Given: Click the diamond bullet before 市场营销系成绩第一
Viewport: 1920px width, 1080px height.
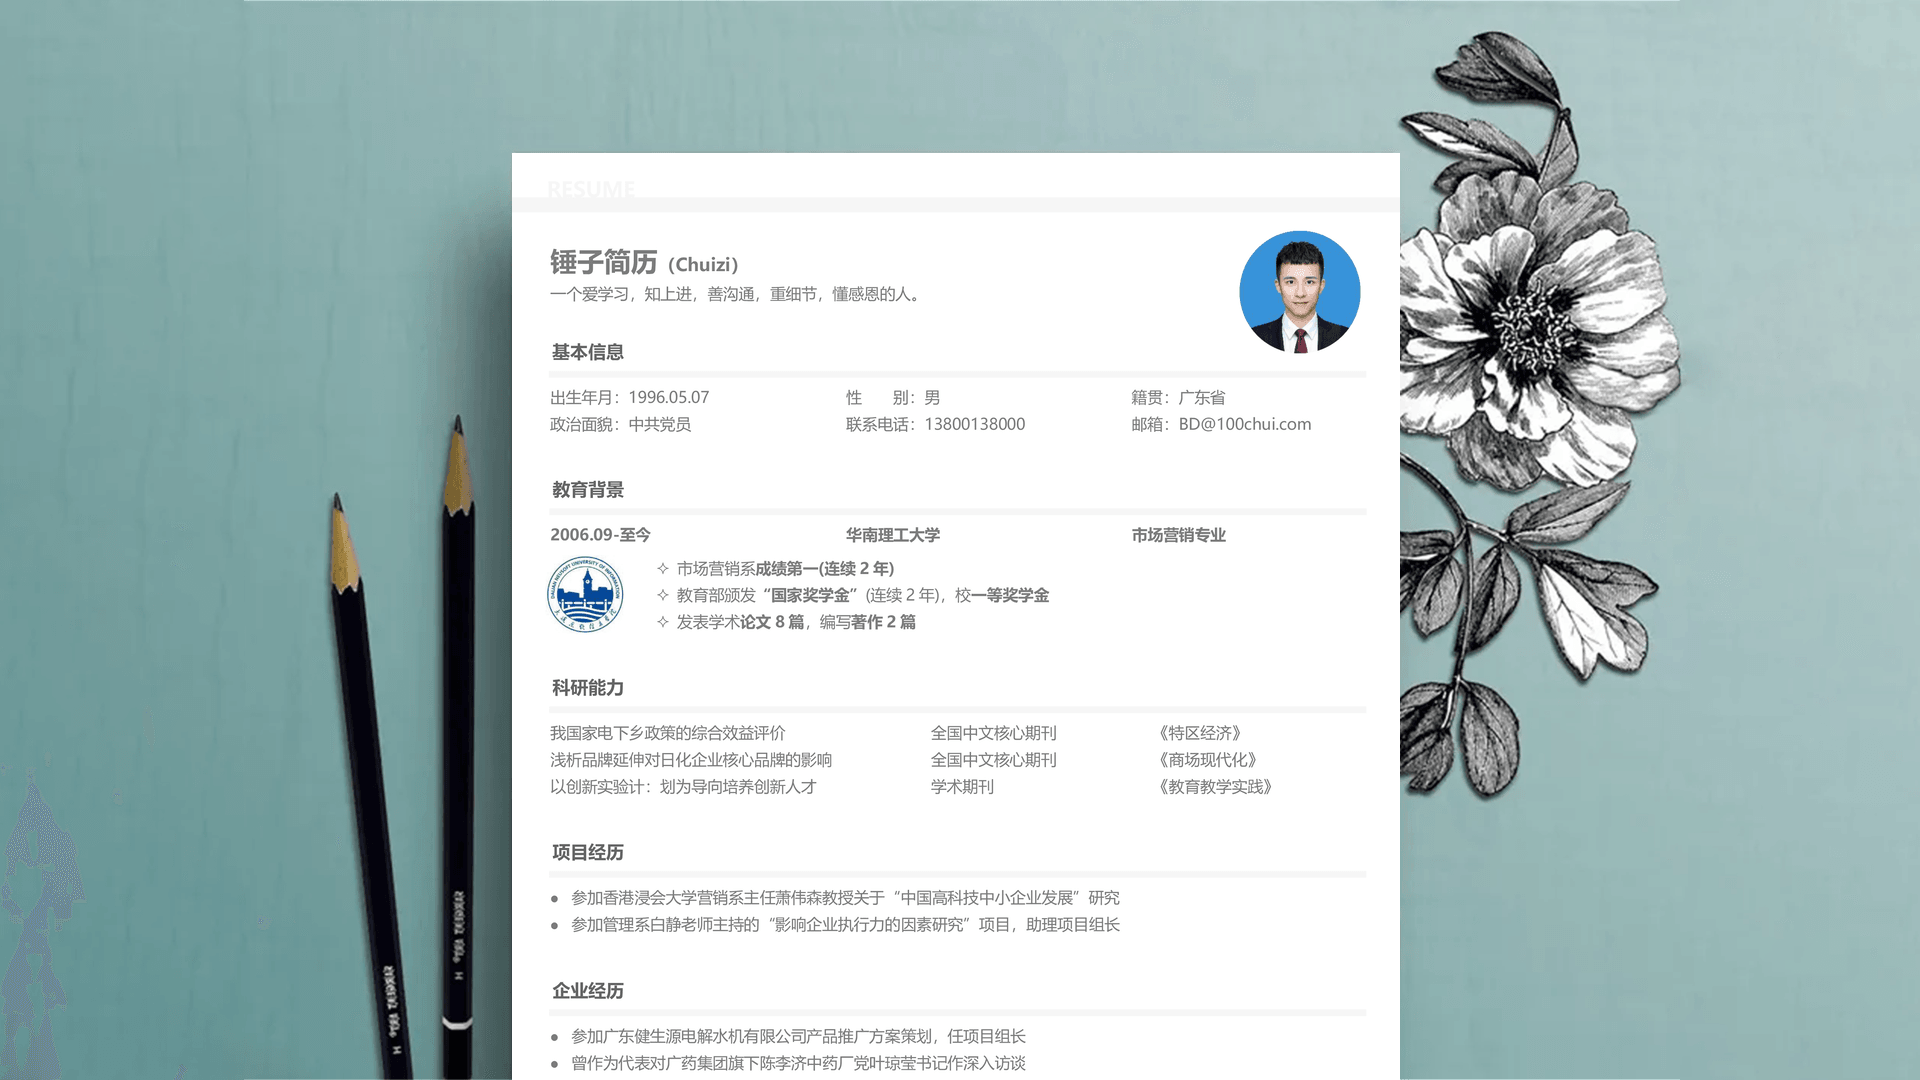Looking at the screenshot, I should coord(662,568).
